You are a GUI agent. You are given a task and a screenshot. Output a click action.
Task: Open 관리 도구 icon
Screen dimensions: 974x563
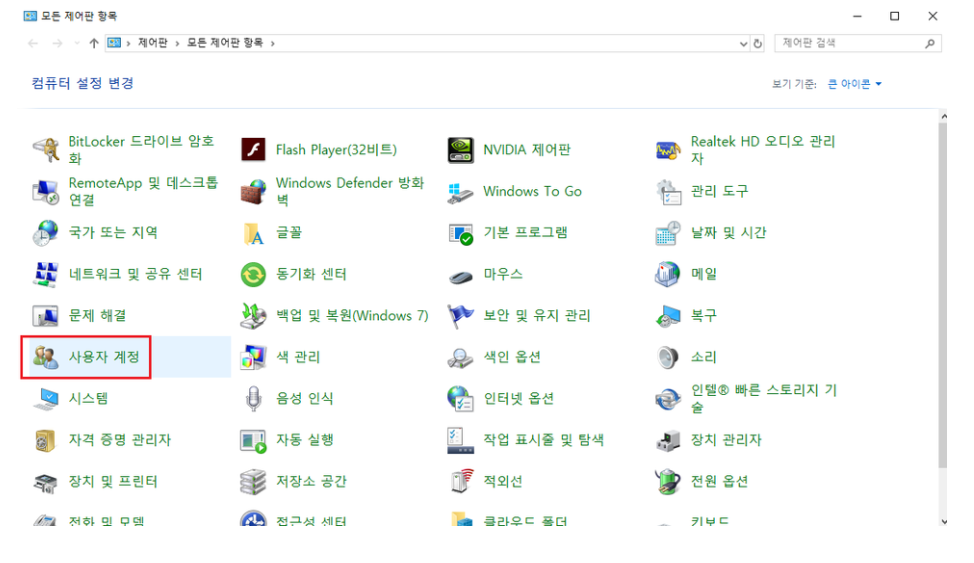point(668,191)
